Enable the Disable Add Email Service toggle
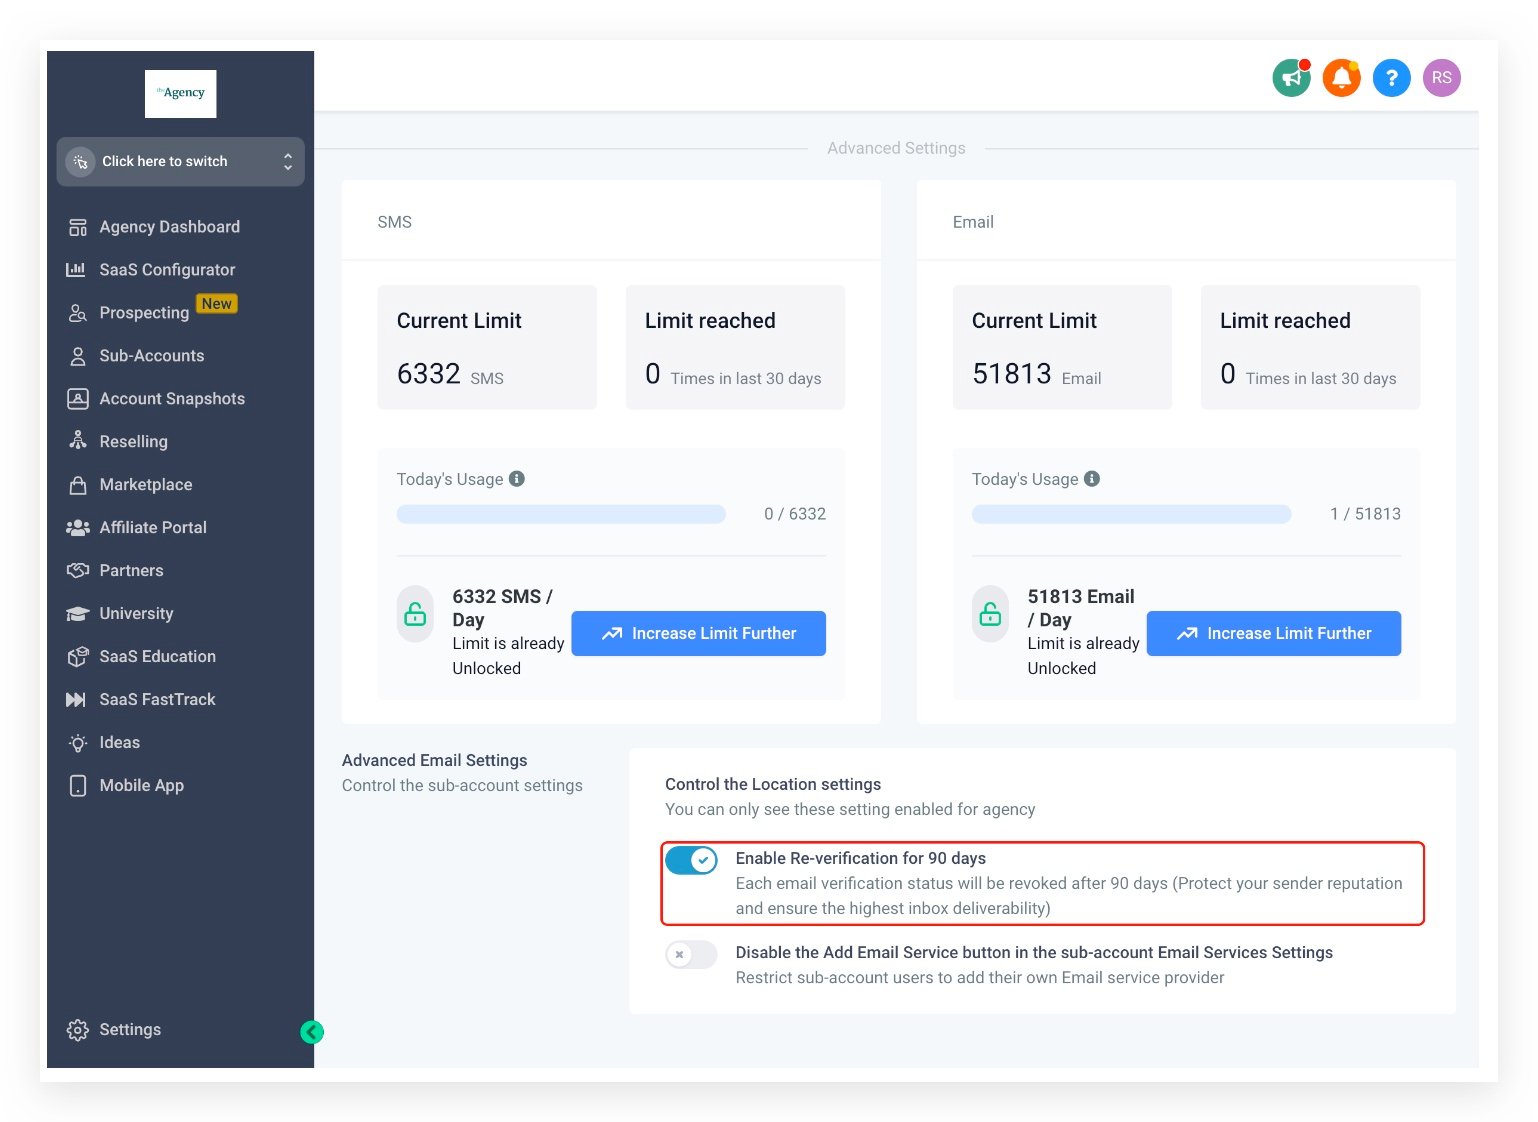Viewport: 1538px width, 1122px height. click(x=691, y=954)
